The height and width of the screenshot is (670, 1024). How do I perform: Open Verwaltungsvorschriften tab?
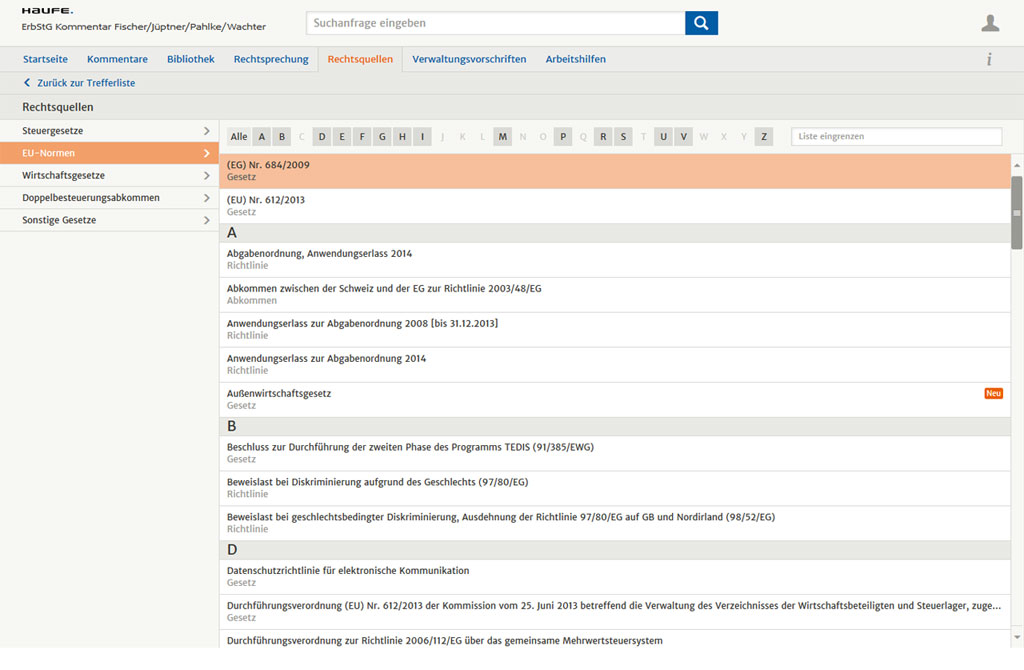[x=469, y=59]
